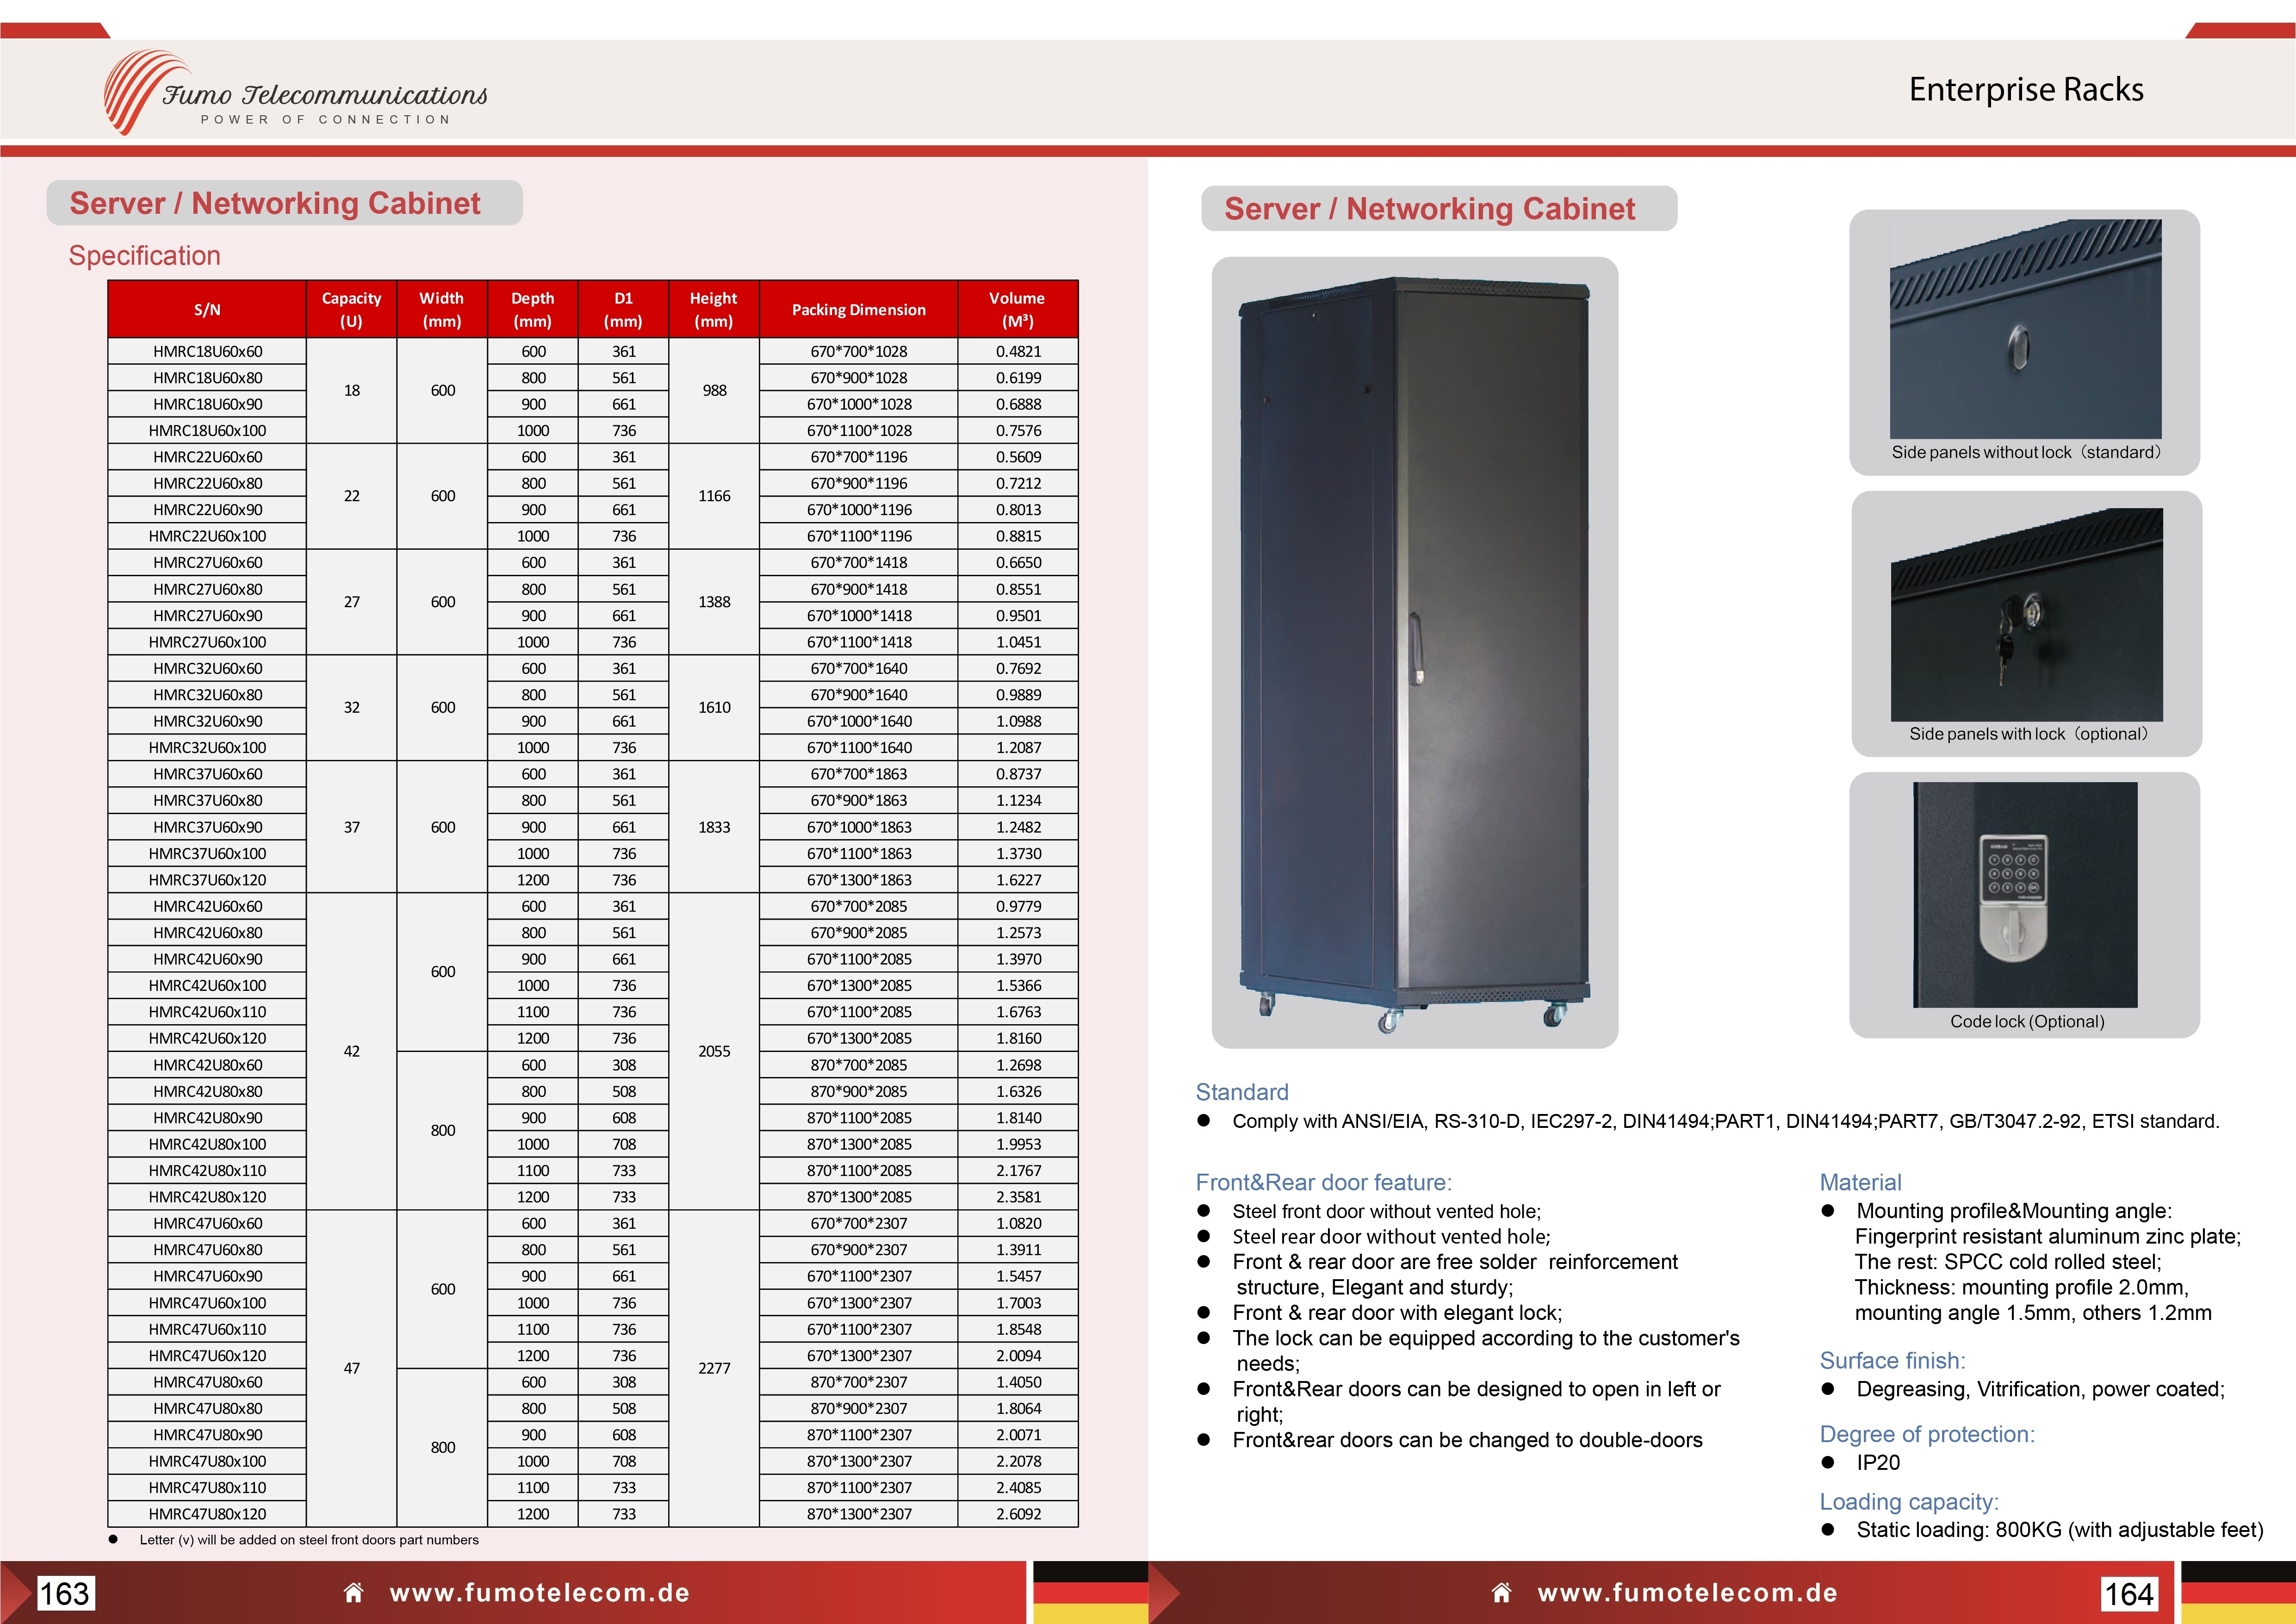
Task: Open www.fumotelecom.de link on right footer
Action: [1688, 1592]
